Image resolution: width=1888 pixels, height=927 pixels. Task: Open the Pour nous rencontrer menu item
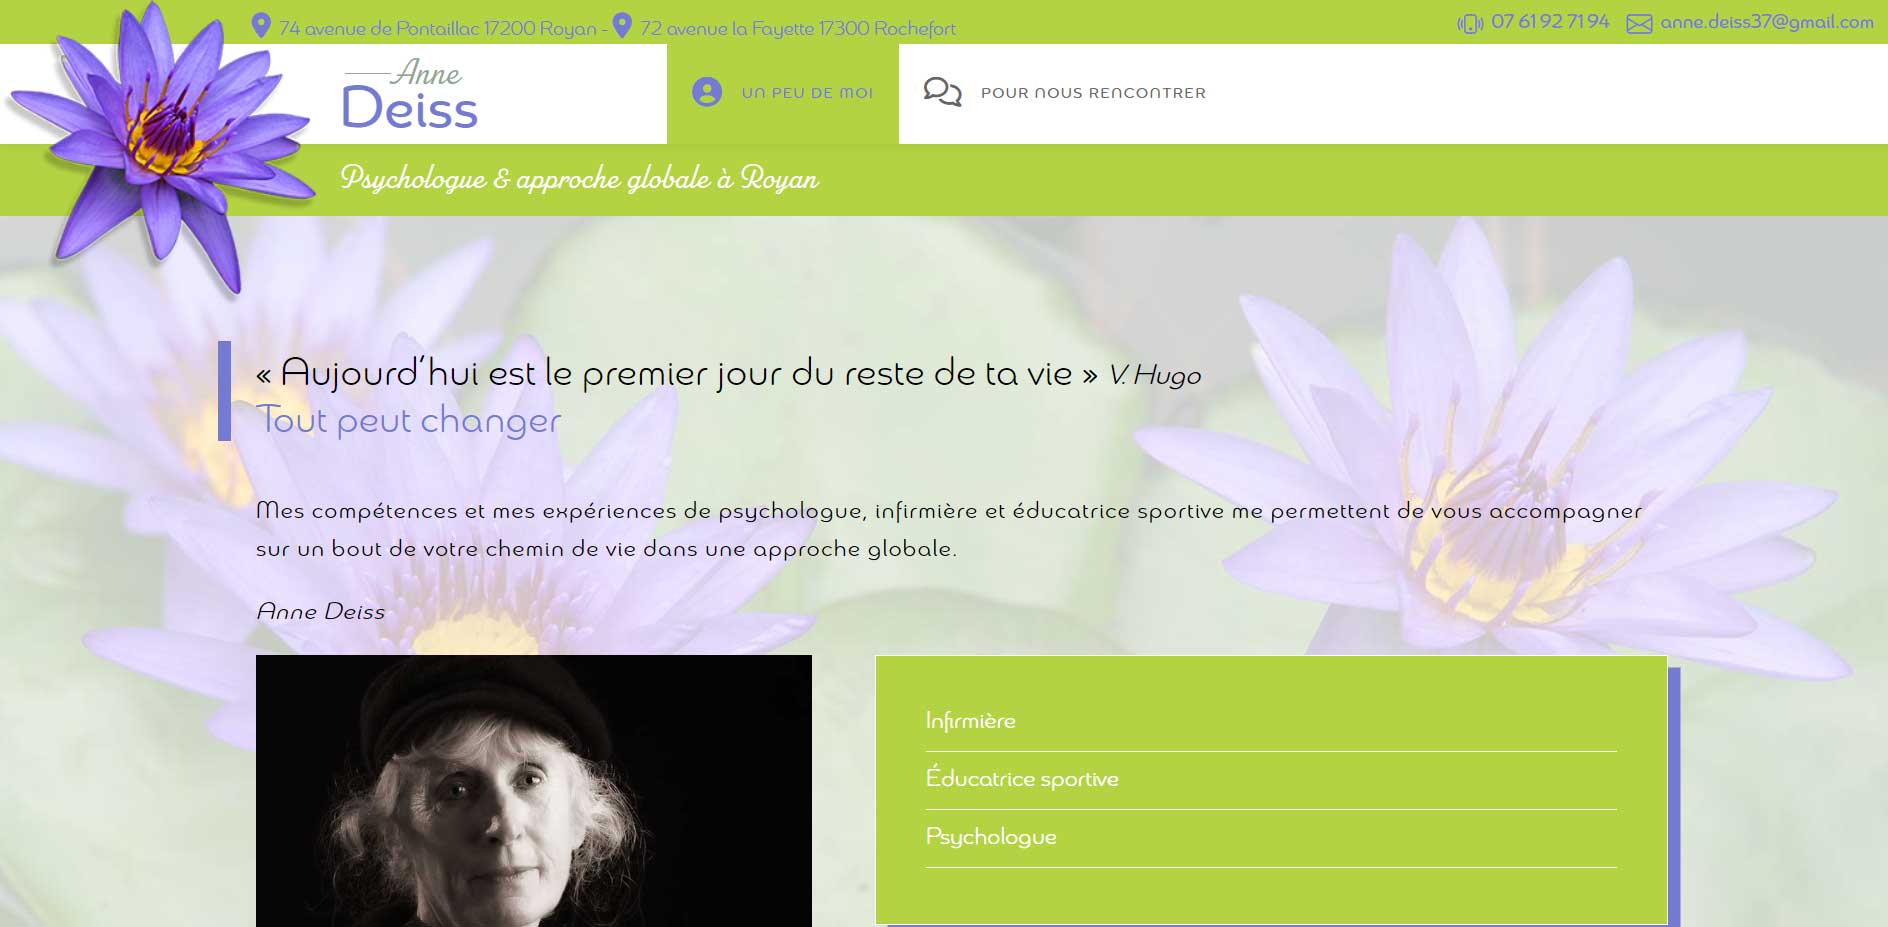[1065, 93]
